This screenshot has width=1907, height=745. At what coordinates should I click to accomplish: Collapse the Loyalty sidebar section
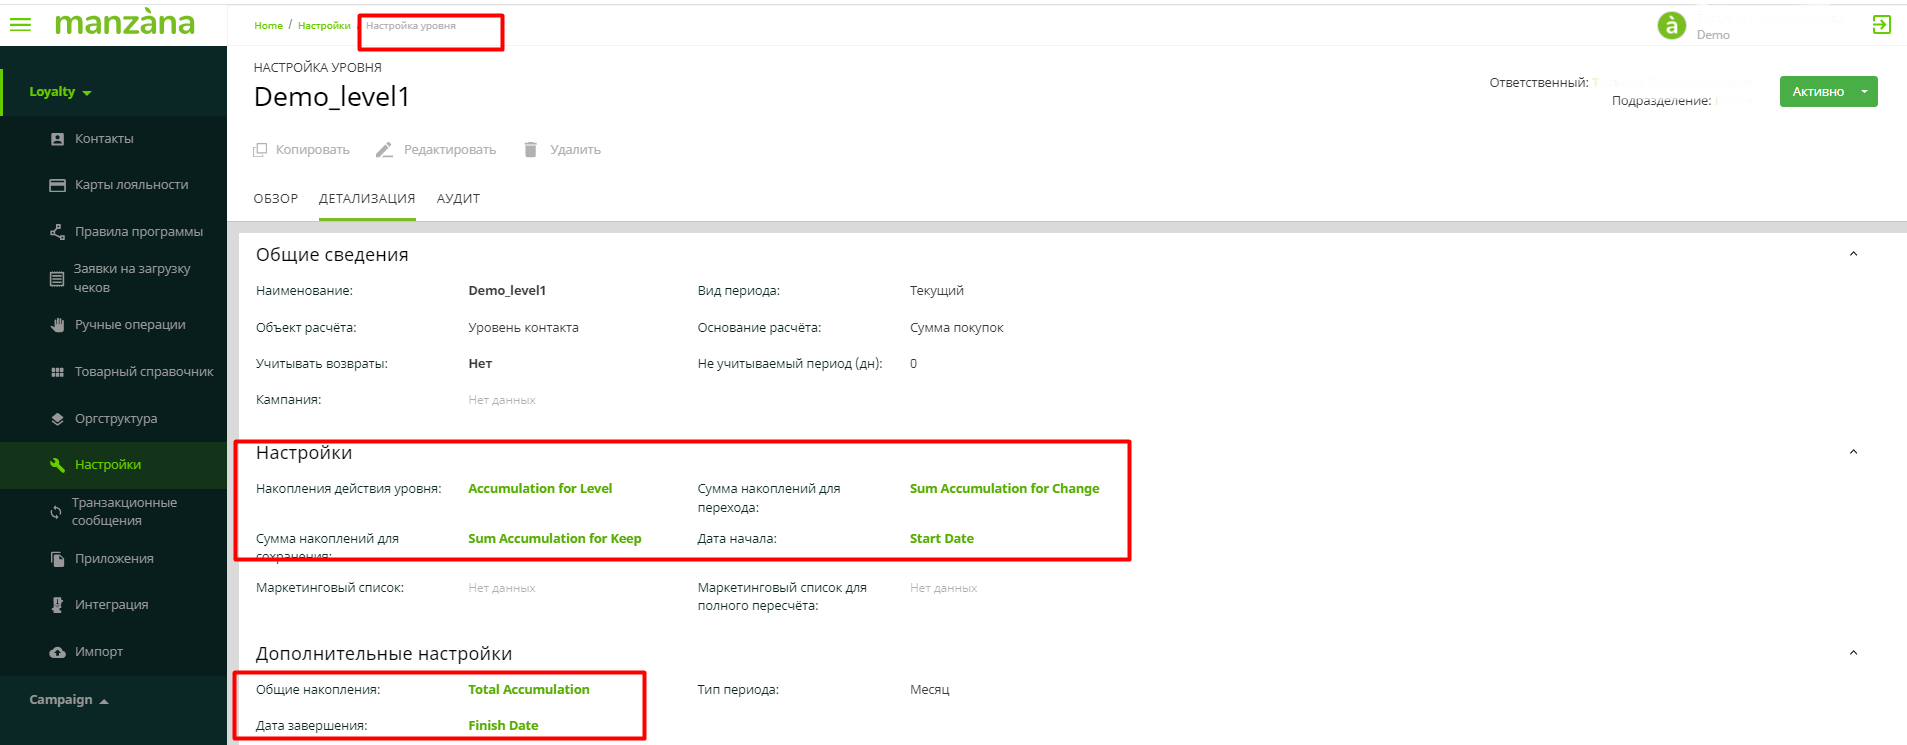tap(60, 92)
